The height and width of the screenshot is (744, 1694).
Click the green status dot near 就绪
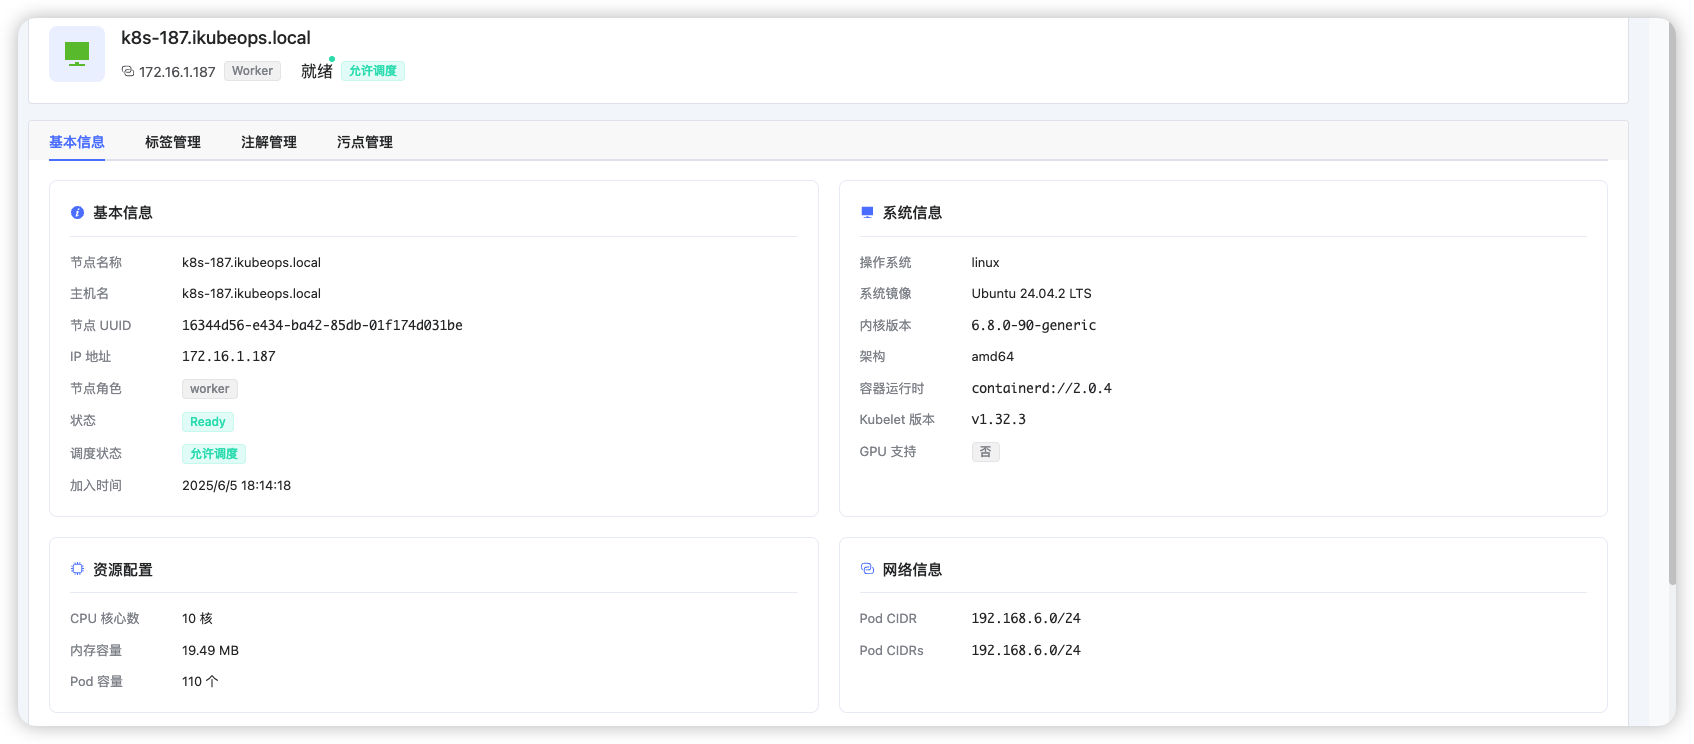pos(332,59)
